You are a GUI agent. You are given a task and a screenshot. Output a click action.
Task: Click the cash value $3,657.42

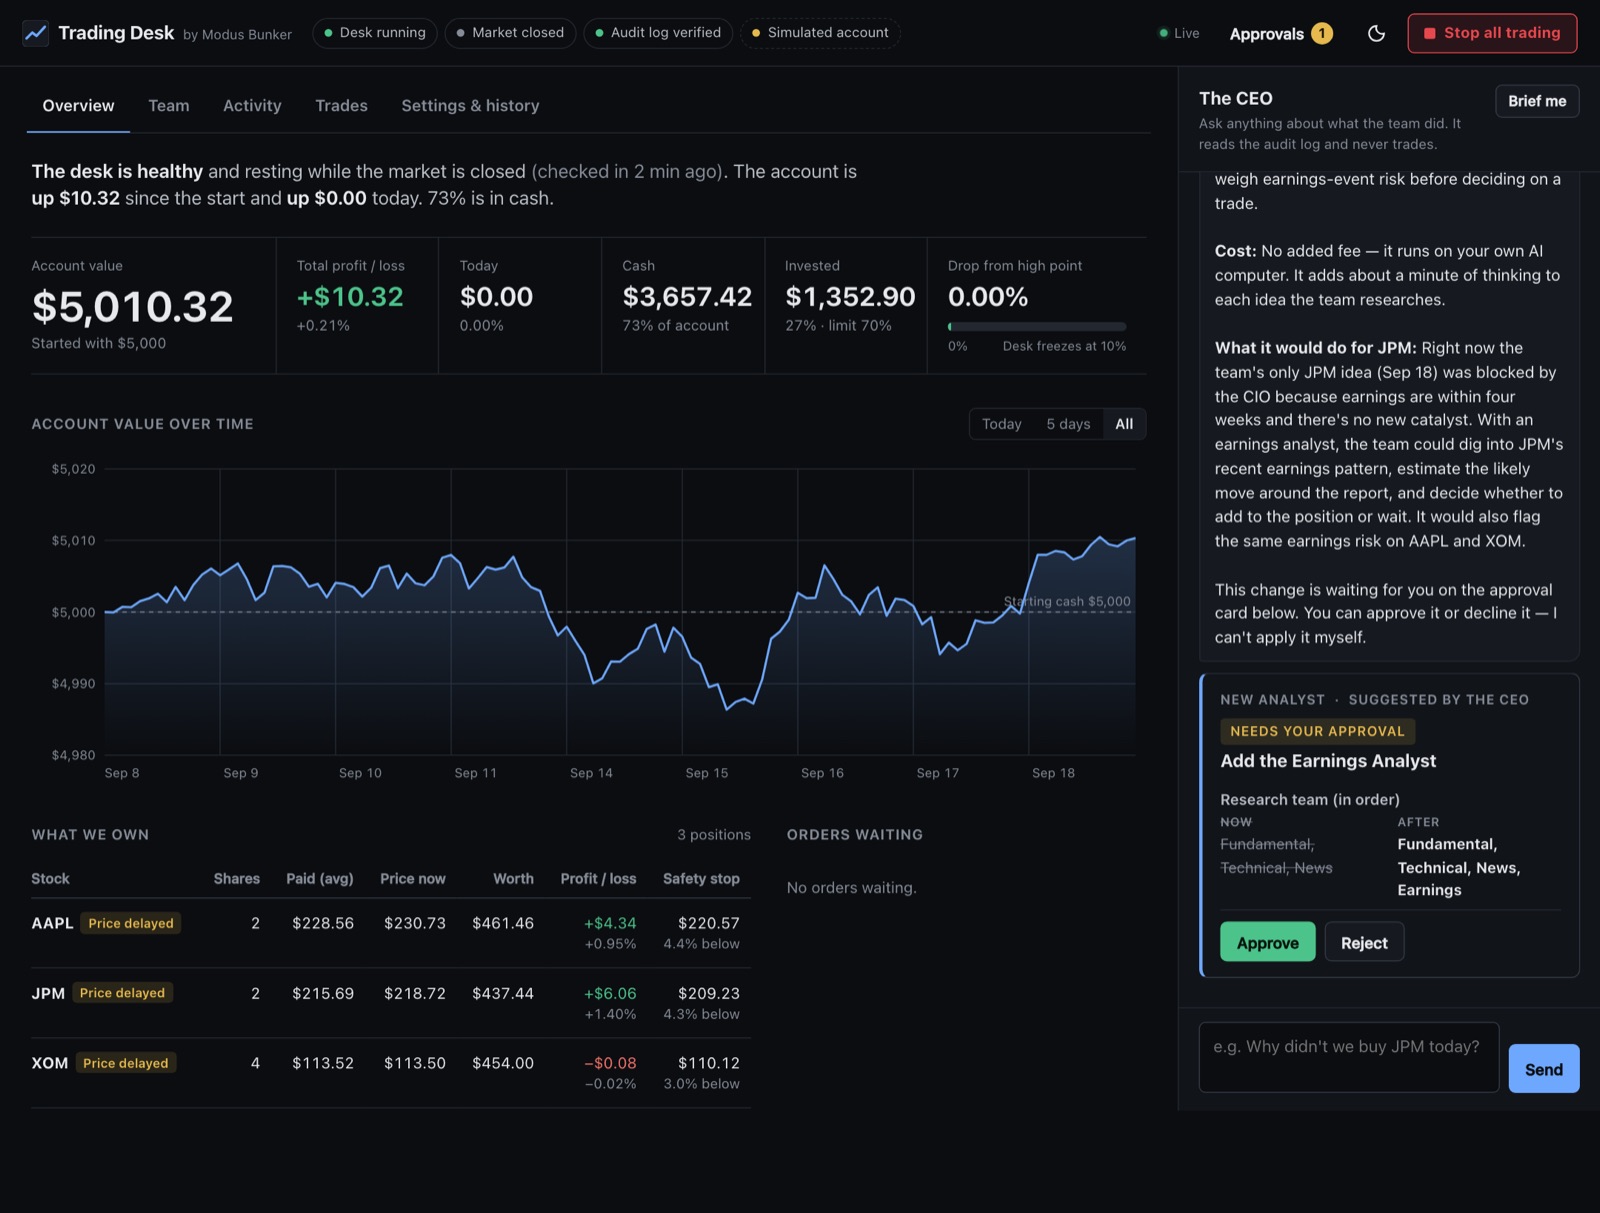pyautogui.click(x=687, y=297)
